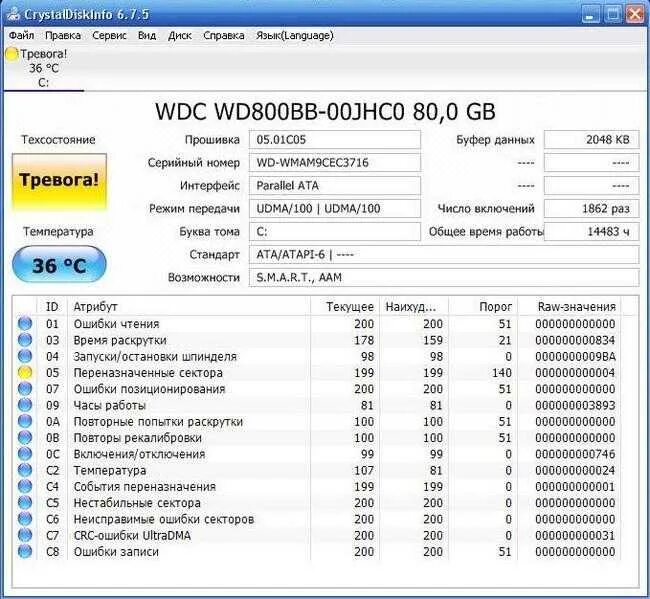
Task: Click the ID column header
Action: [52, 307]
